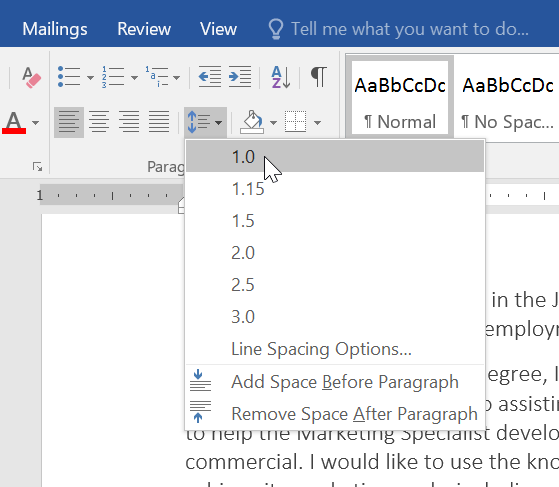The width and height of the screenshot is (559, 487).
Task: Click the Line and Paragraph Spacing button
Action: [205, 122]
